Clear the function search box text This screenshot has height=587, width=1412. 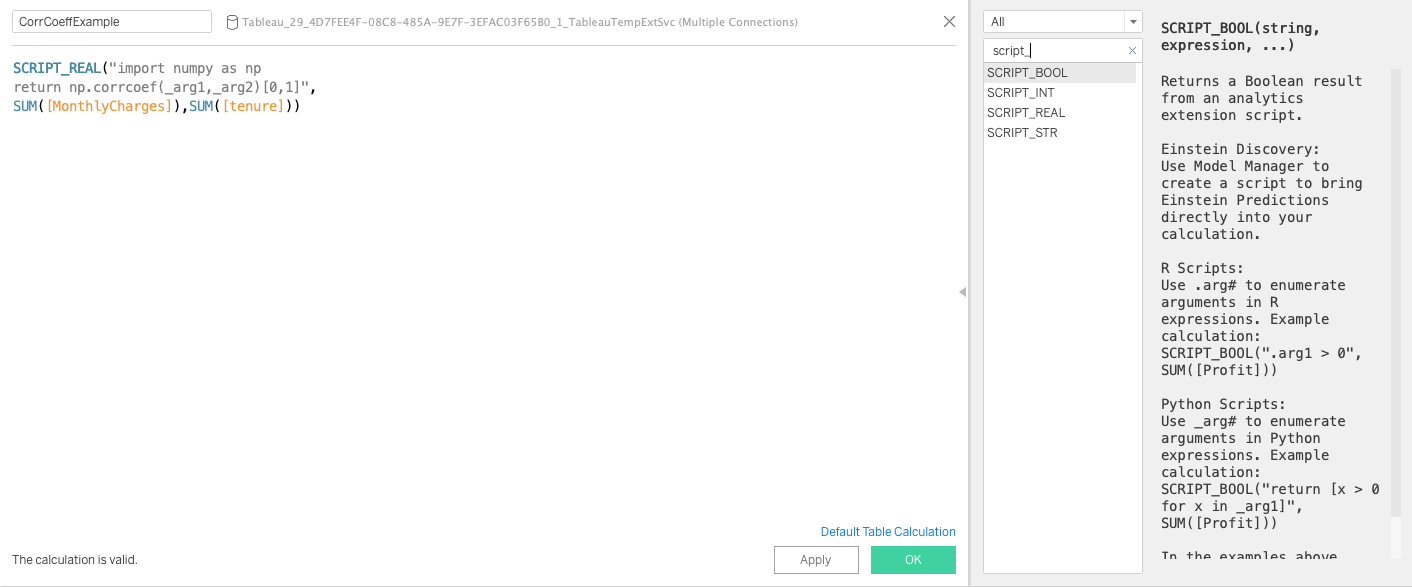pos(1132,51)
